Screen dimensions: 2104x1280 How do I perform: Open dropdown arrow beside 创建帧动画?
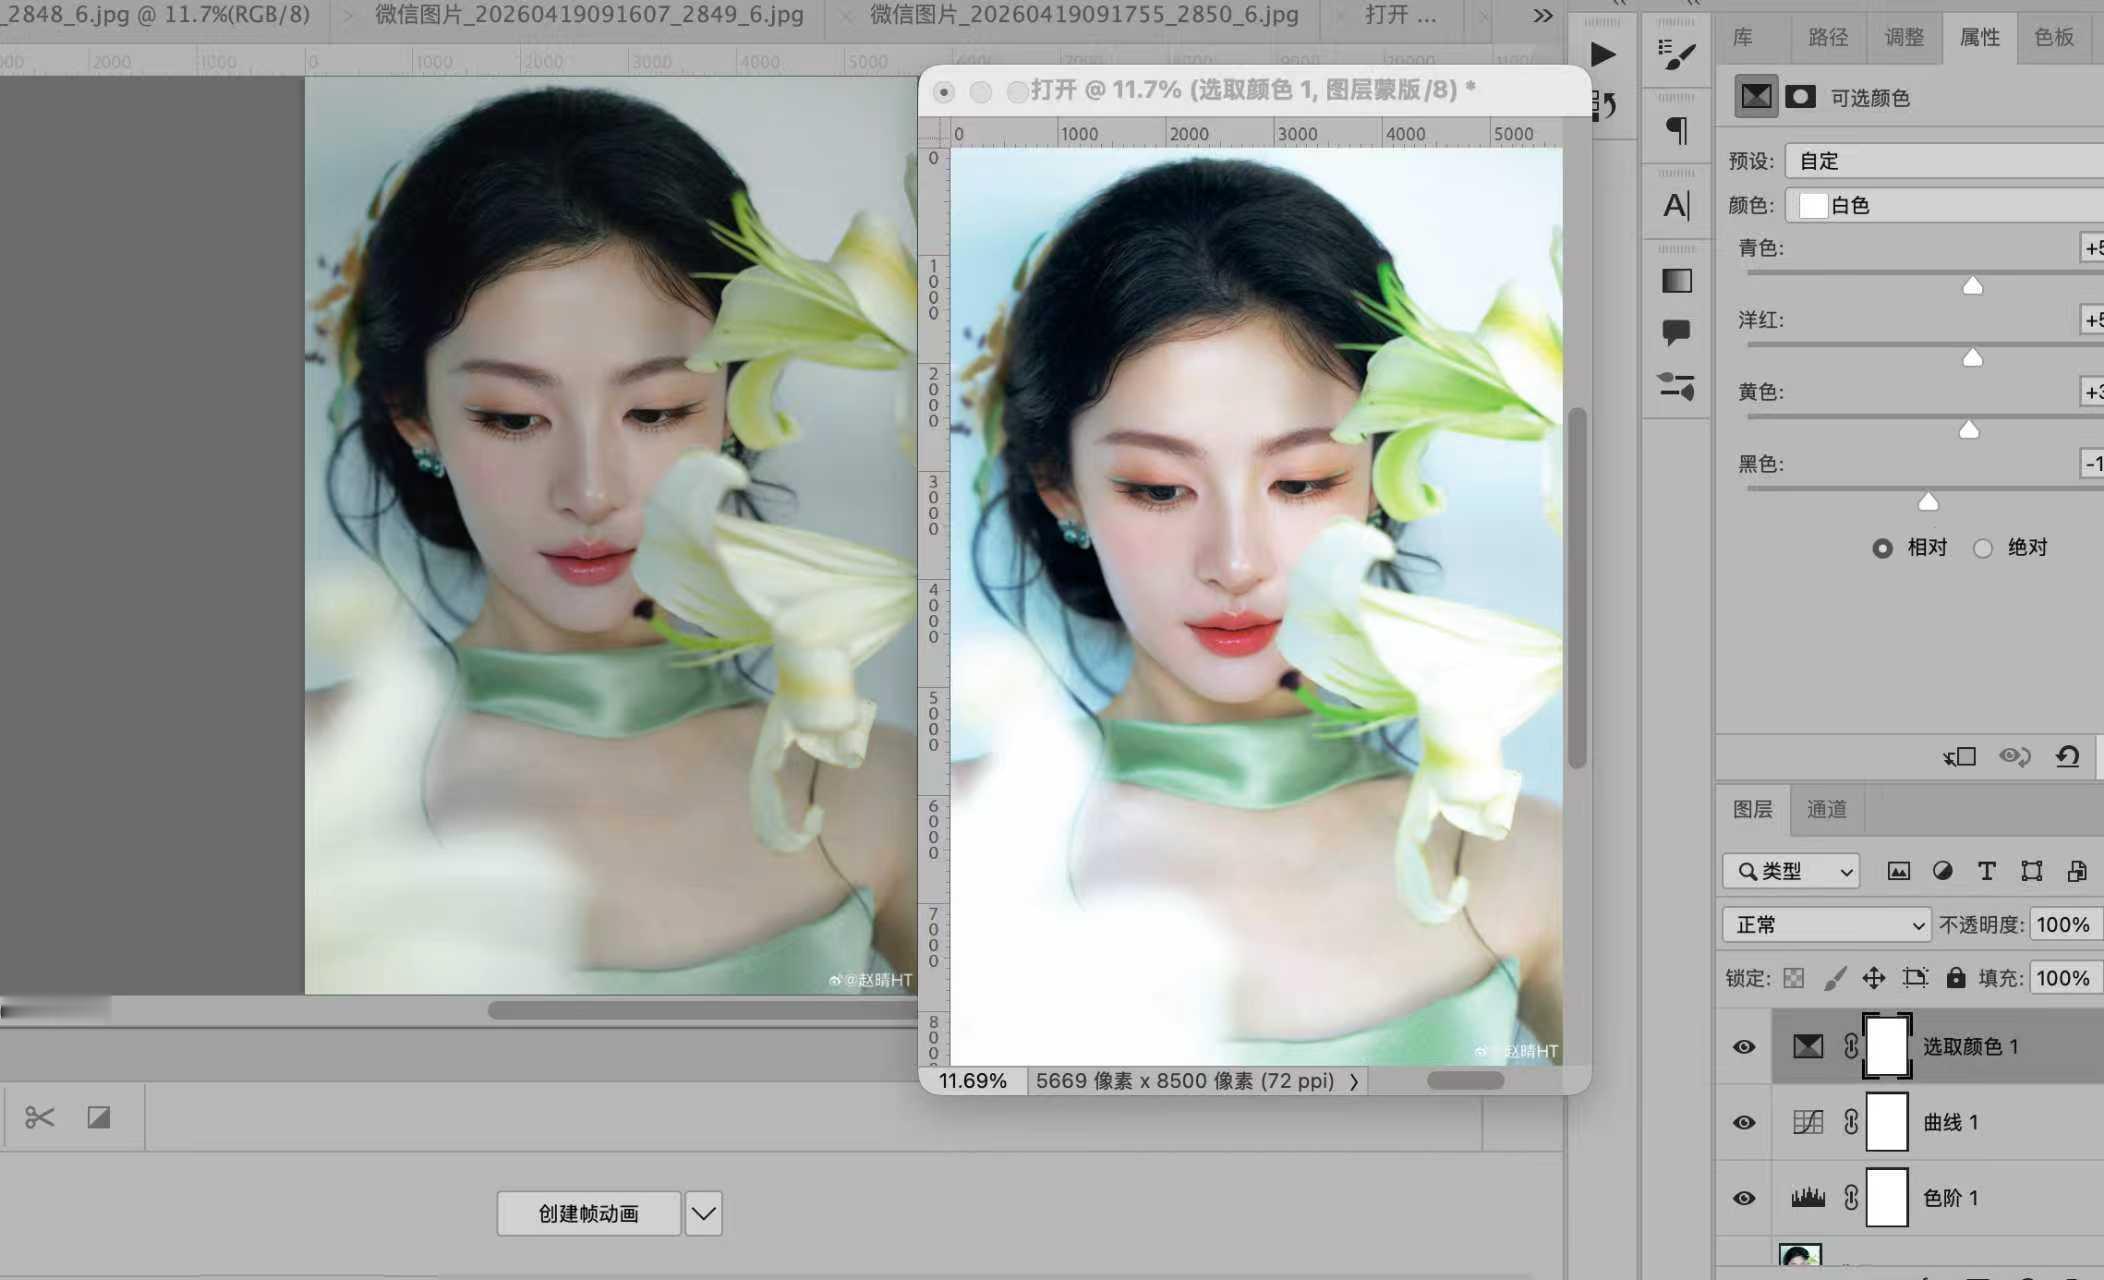(704, 1214)
